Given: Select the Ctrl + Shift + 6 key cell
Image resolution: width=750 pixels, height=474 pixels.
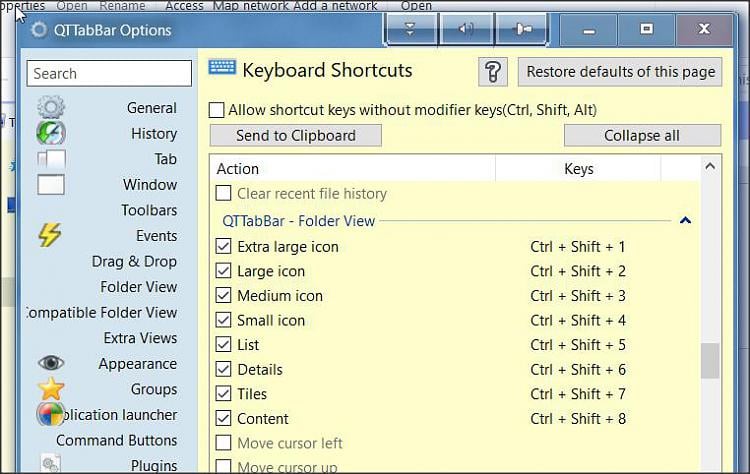Looking at the screenshot, I should tap(578, 370).
